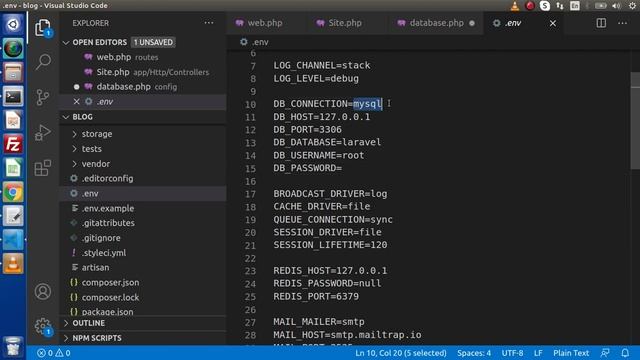Click the VLC tray icon in top bar
Image resolution: width=640 pixels, height=360 pixels.
coord(515,6)
